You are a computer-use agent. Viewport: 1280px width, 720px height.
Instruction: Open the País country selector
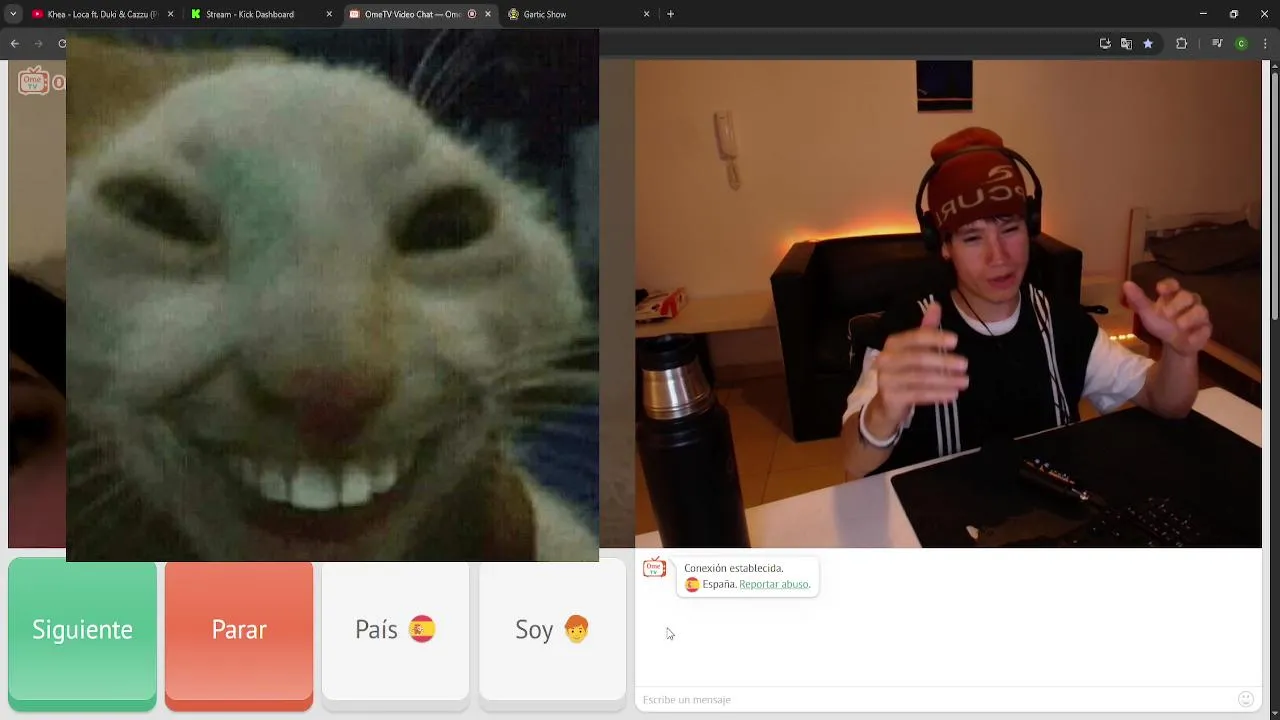pos(395,631)
